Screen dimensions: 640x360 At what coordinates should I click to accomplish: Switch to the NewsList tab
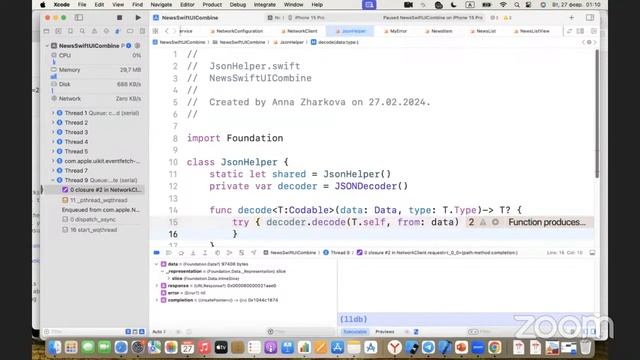pyautogui.click(x=483, y=31)
